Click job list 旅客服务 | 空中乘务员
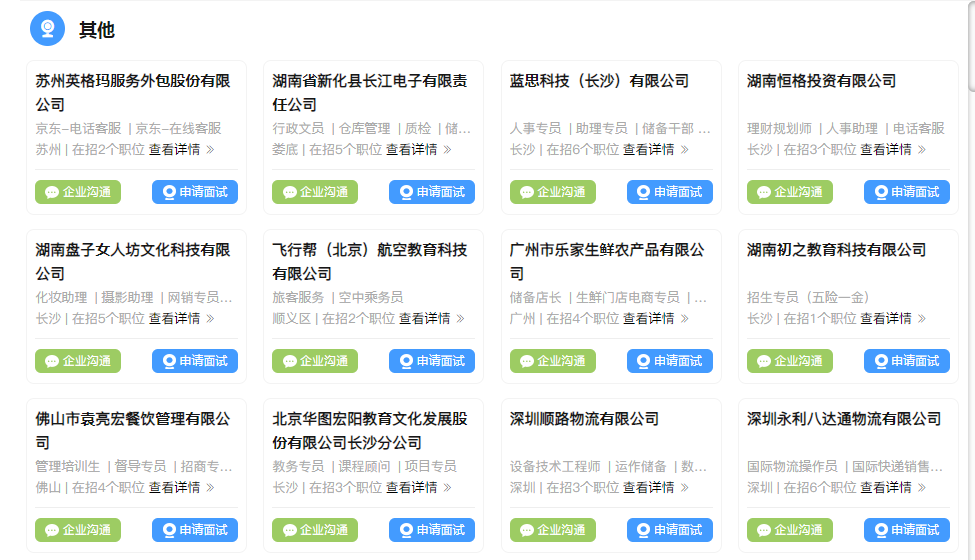The height and width of the screenshot is (560, 975). pos(338,298)
